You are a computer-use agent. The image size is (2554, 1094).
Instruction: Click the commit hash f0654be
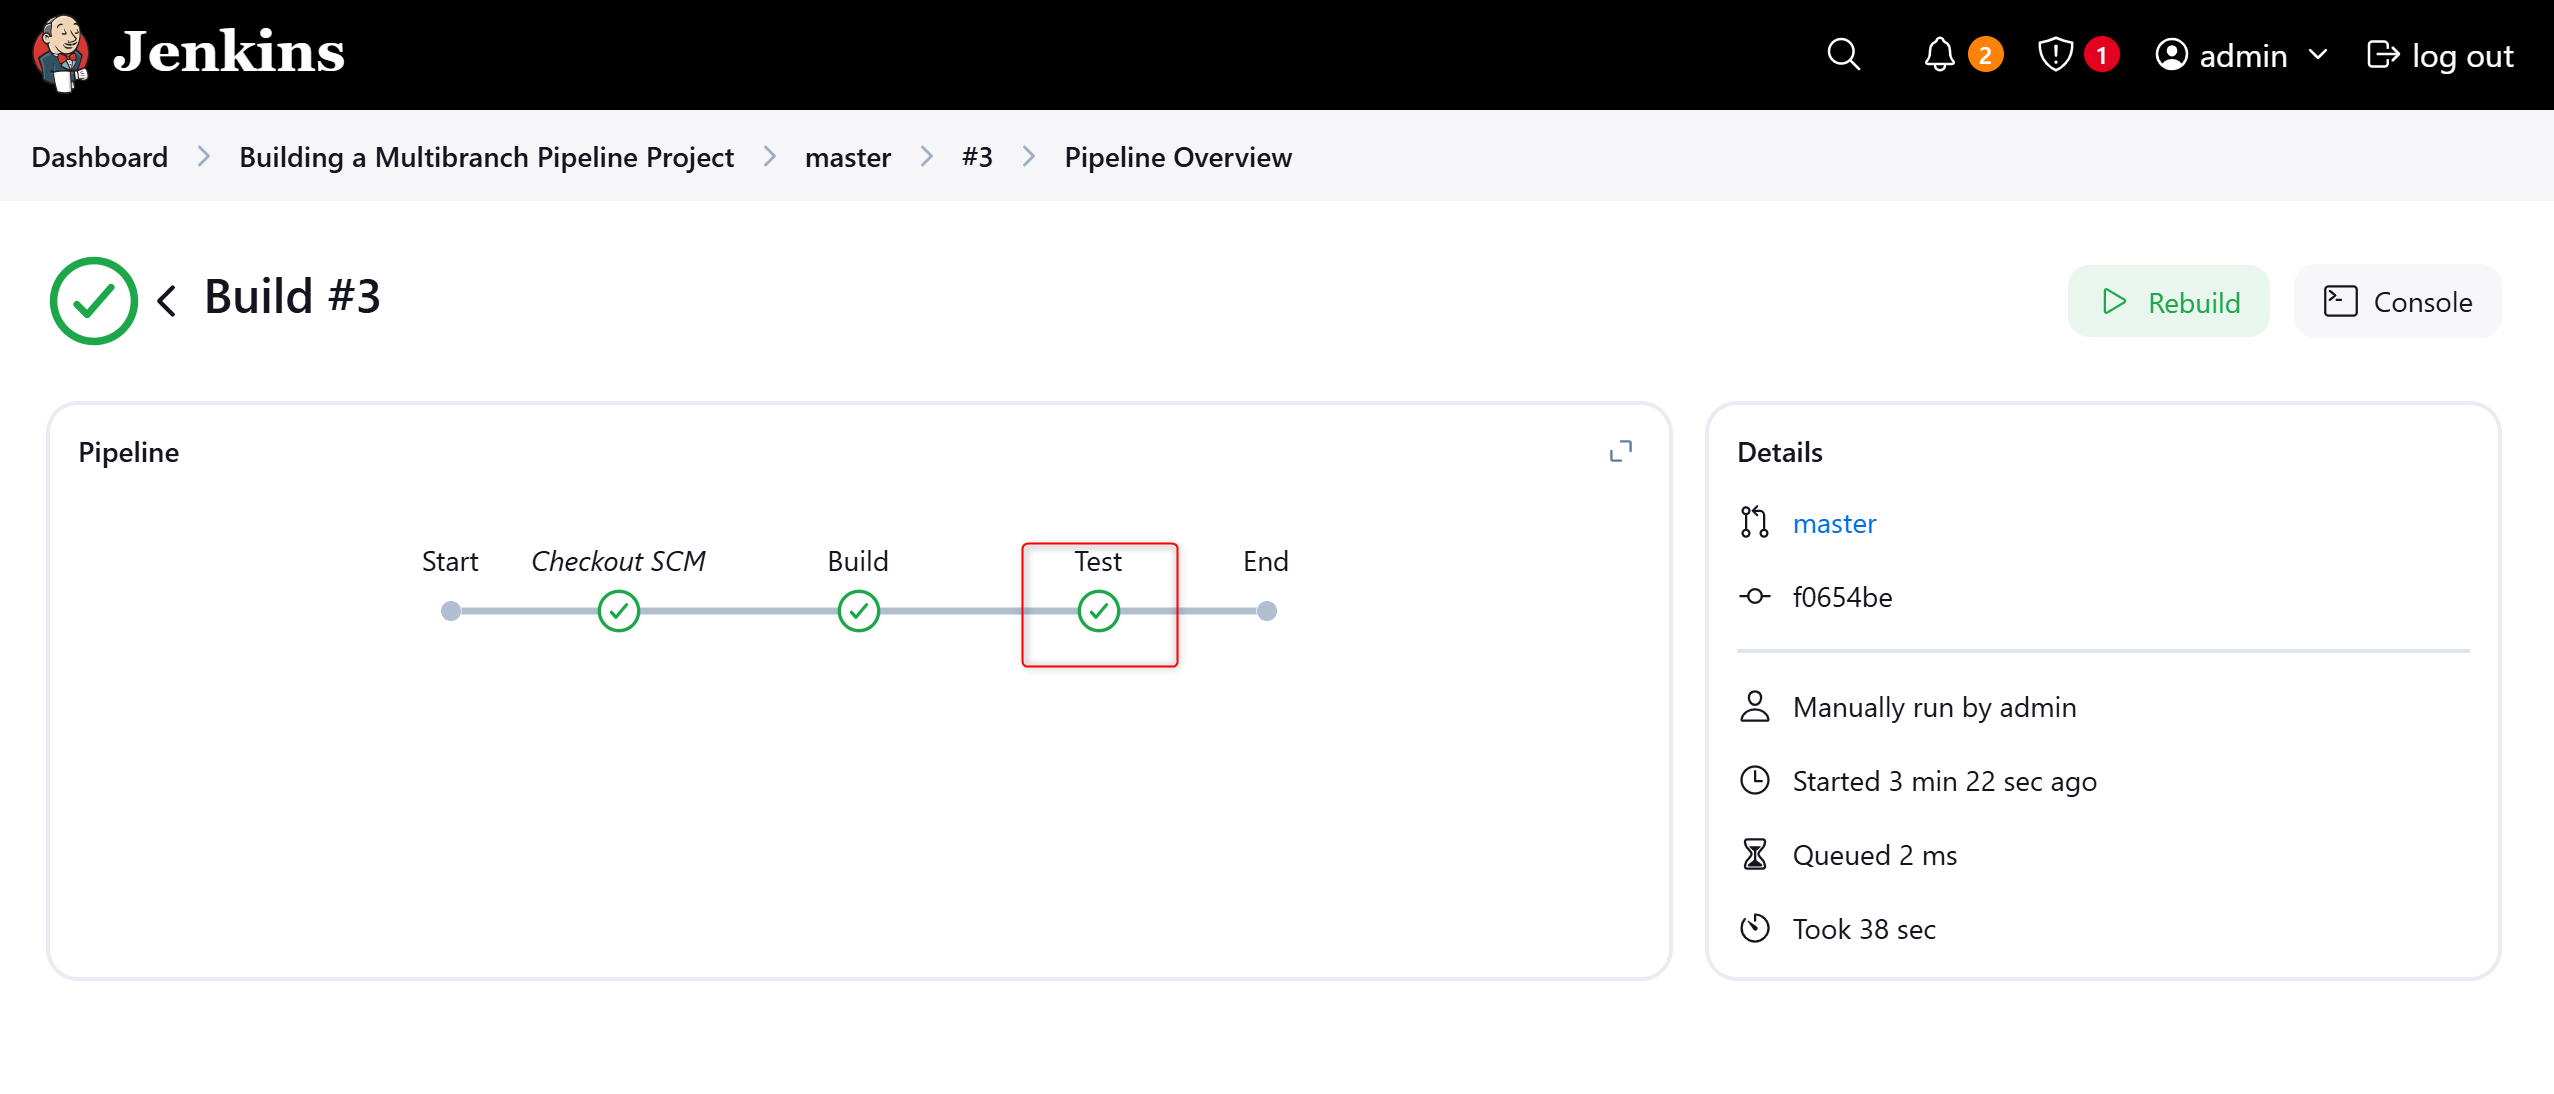click(1842, 597)
